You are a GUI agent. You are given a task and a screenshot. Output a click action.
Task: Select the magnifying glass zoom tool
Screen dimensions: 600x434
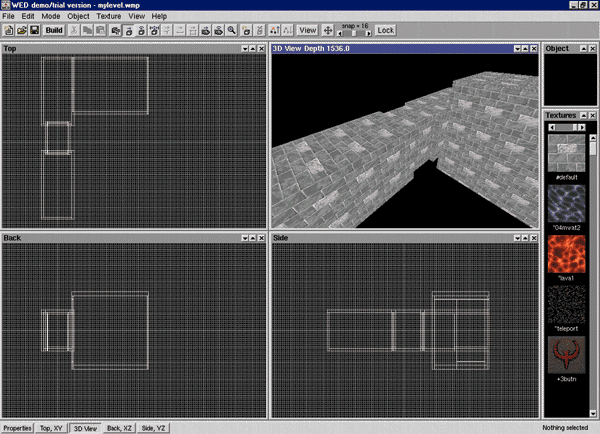[232, 31]
